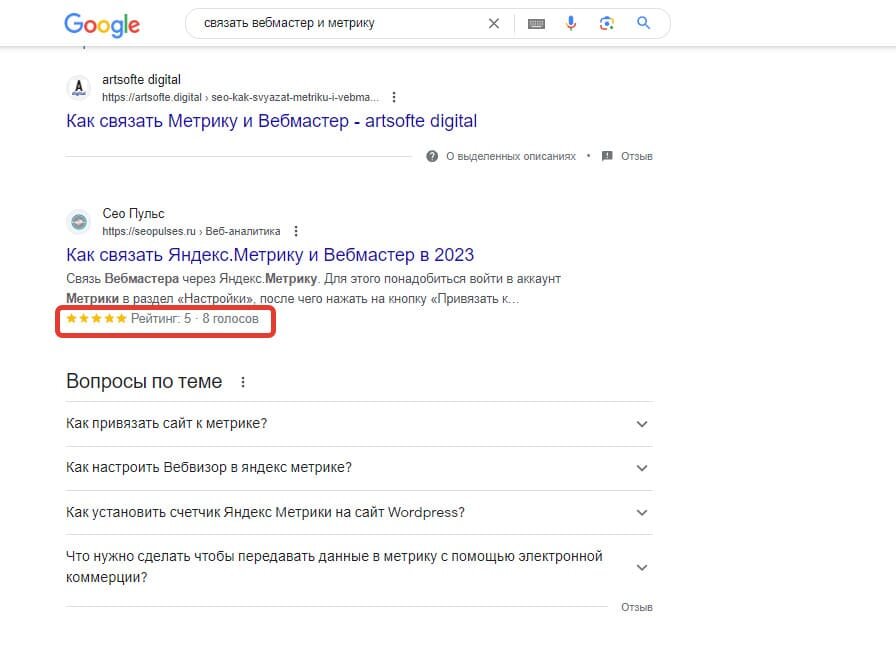Click chevron for электронной коммерции question
The height and width of the screenshot is (645, 896).
click(642, 567)
